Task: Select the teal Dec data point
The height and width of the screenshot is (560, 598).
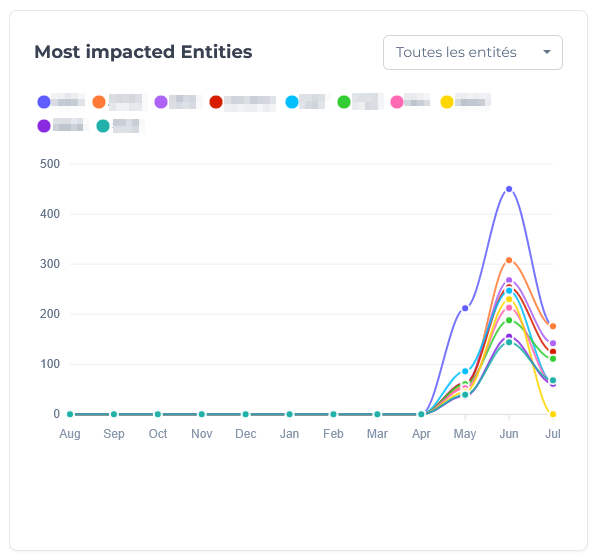Action: pos(246,414)
